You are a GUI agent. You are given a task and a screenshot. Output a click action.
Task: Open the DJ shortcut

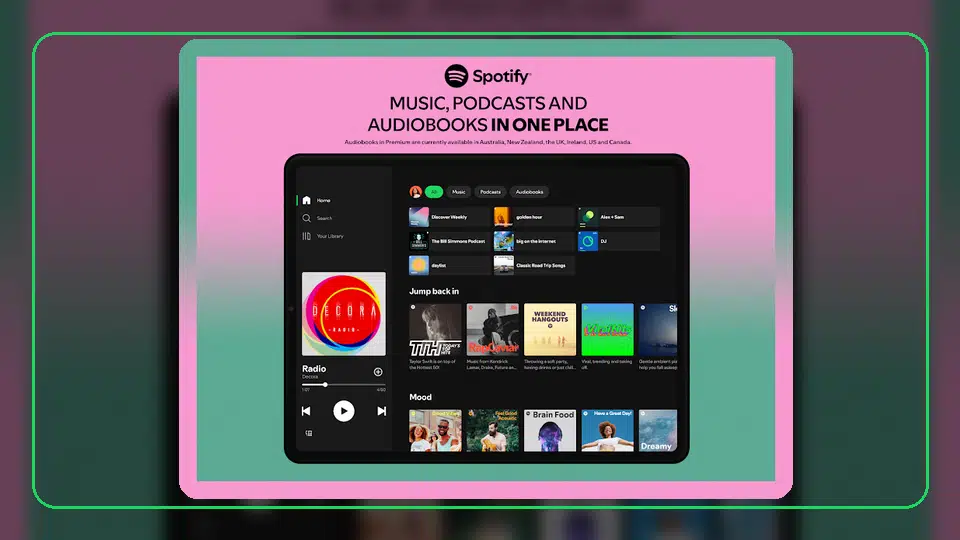coord(619,241)
